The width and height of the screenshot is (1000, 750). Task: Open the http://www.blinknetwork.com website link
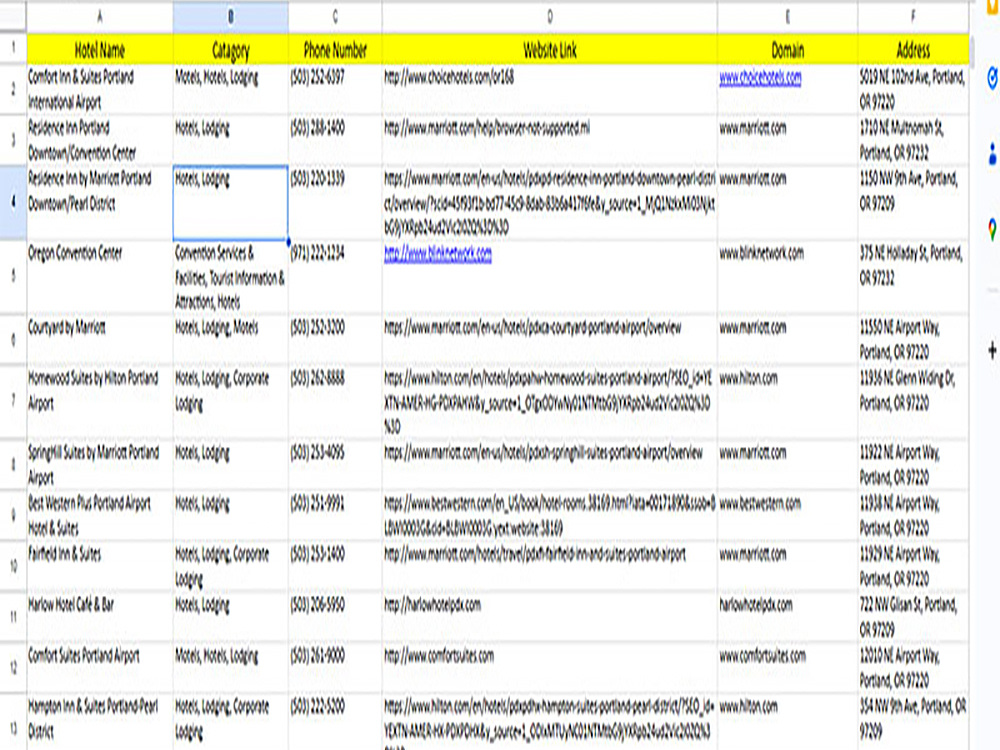click(438, 254)
